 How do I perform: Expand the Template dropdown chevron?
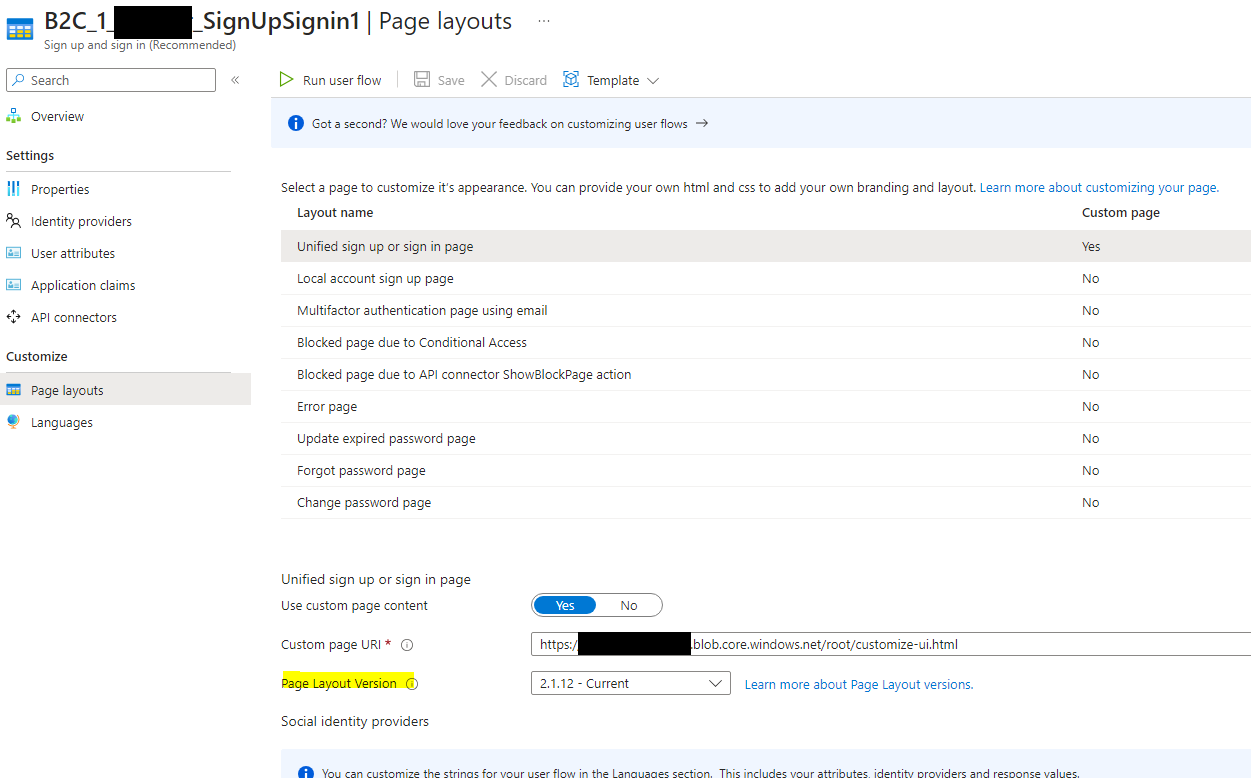[x=653, y=80]
